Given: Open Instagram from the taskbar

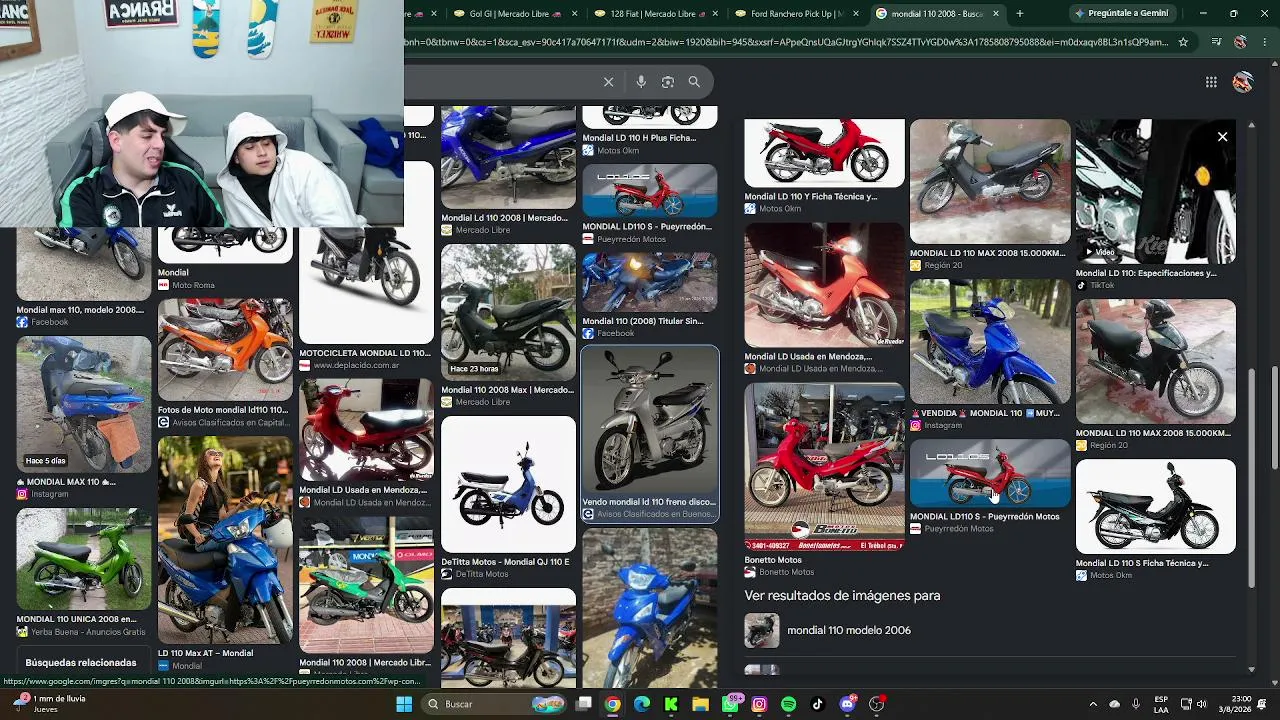Looking at the screenshot, I should tap(759, 704).
